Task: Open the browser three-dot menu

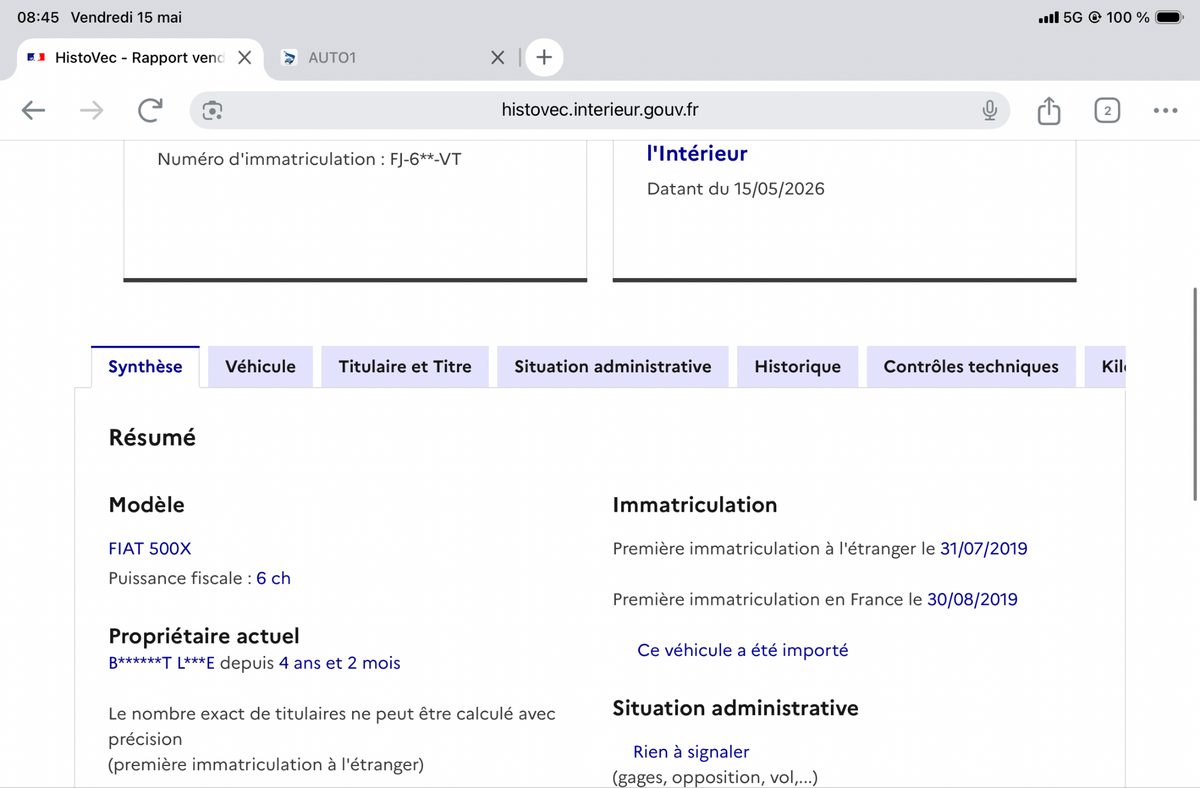Action: pyautogui.click(x=1165, y=110)
